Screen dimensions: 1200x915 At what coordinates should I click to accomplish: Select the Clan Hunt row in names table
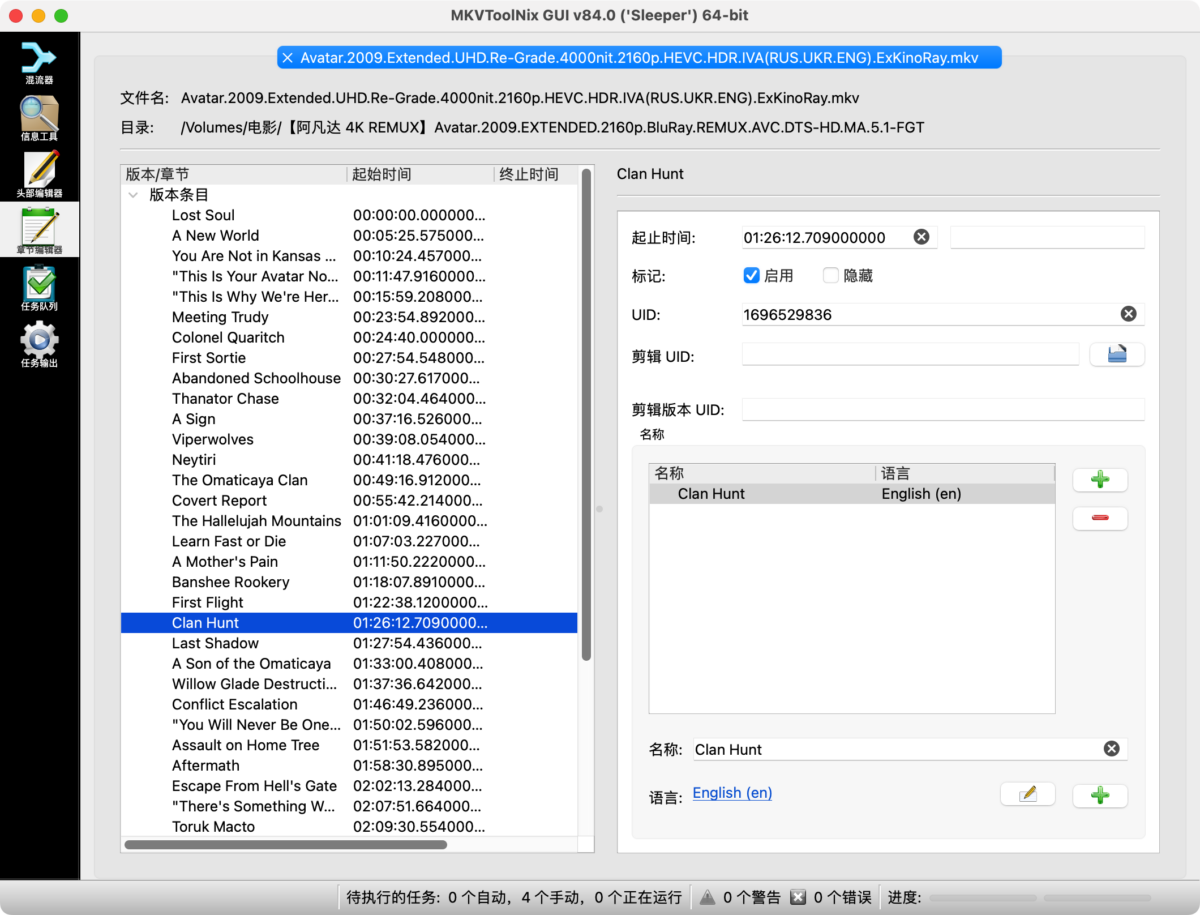(852, 493)
